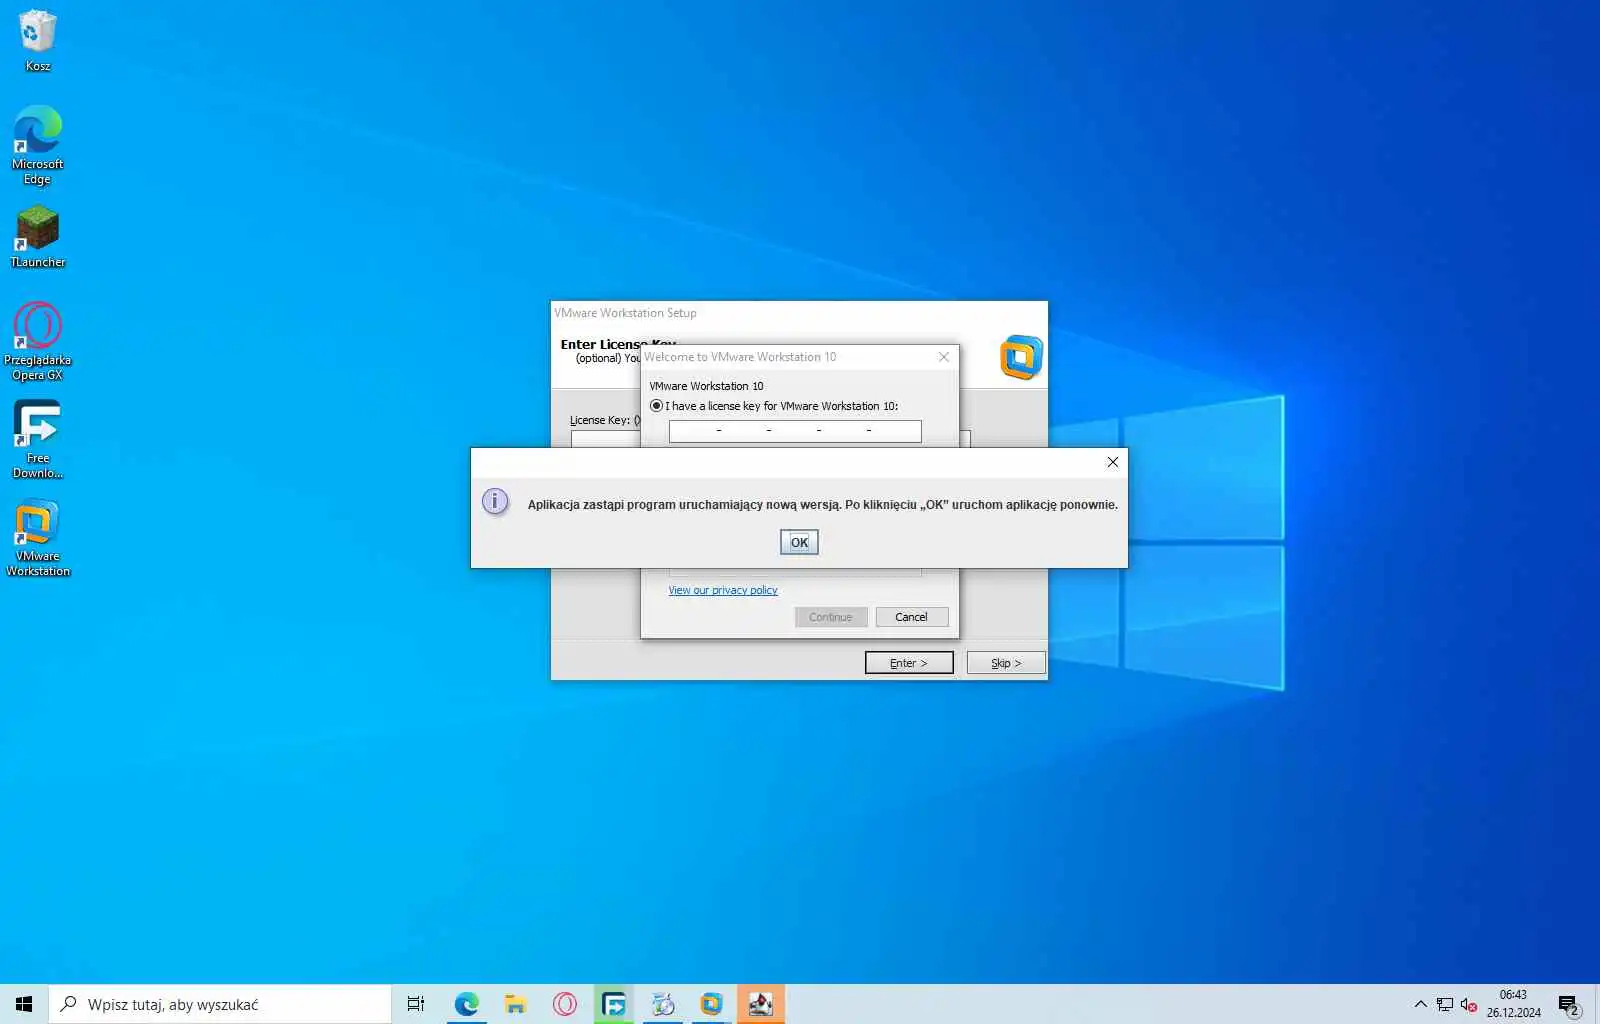Select the Przeglądarka Opera GX desktop shortcut
This screenshot has width=1600, height=1024.
[38, 341]
